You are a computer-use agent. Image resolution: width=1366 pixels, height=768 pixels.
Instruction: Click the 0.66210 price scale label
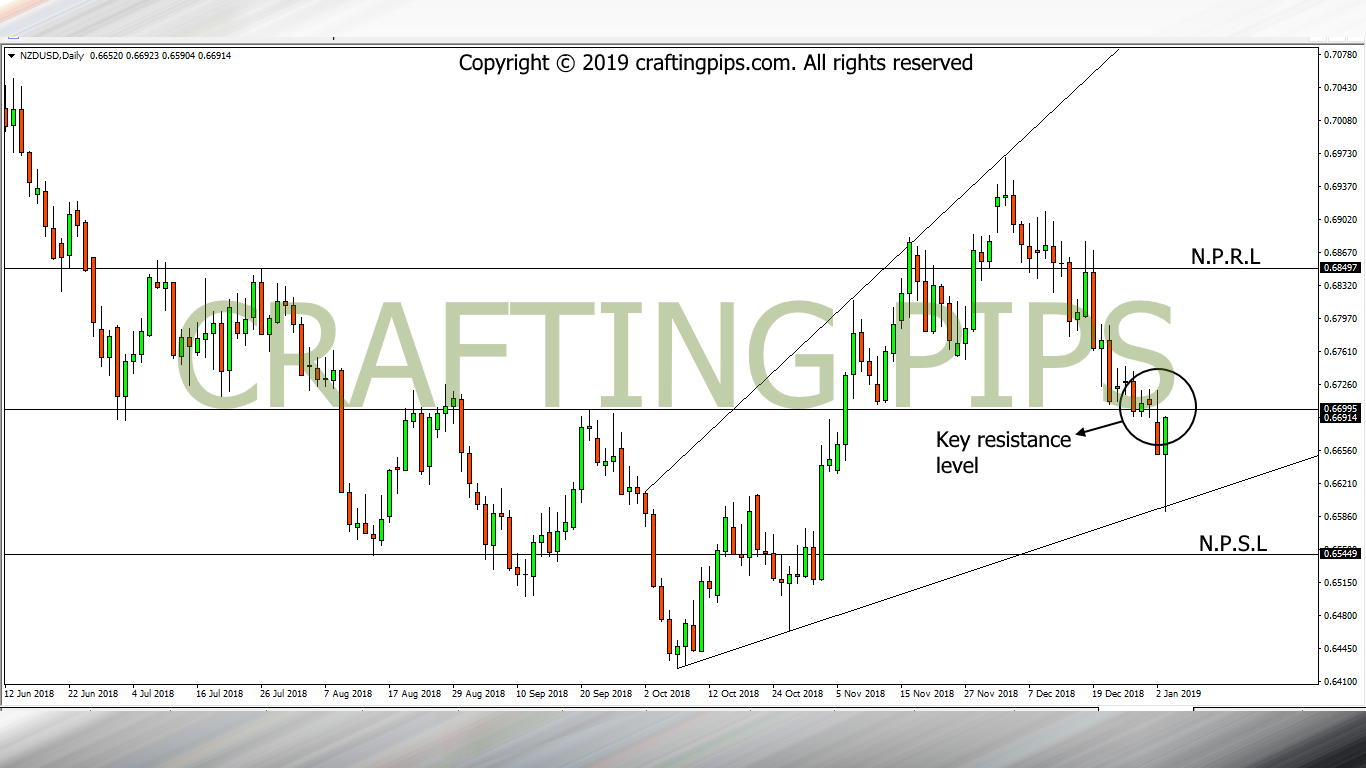point(1339,483)
